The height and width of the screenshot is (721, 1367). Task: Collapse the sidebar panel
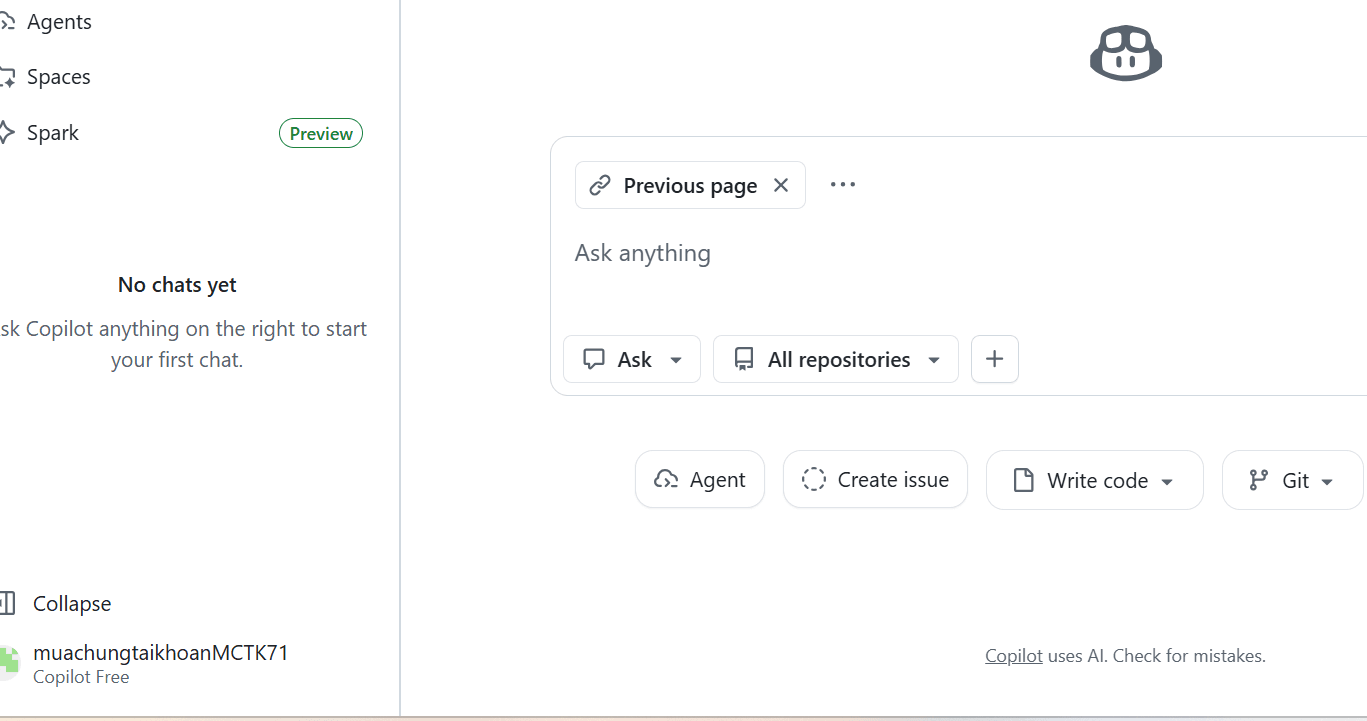70,604
